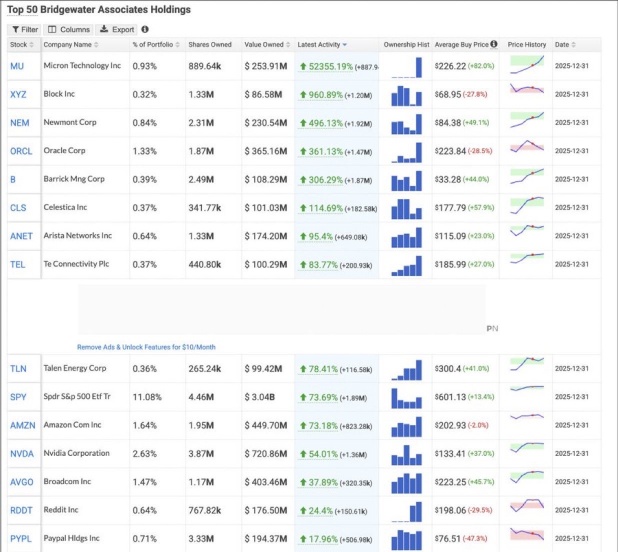This screenshot has width=618, height=552.
Task: Click the Block Inc 960.89% activity value
Action: click(325, 95)
